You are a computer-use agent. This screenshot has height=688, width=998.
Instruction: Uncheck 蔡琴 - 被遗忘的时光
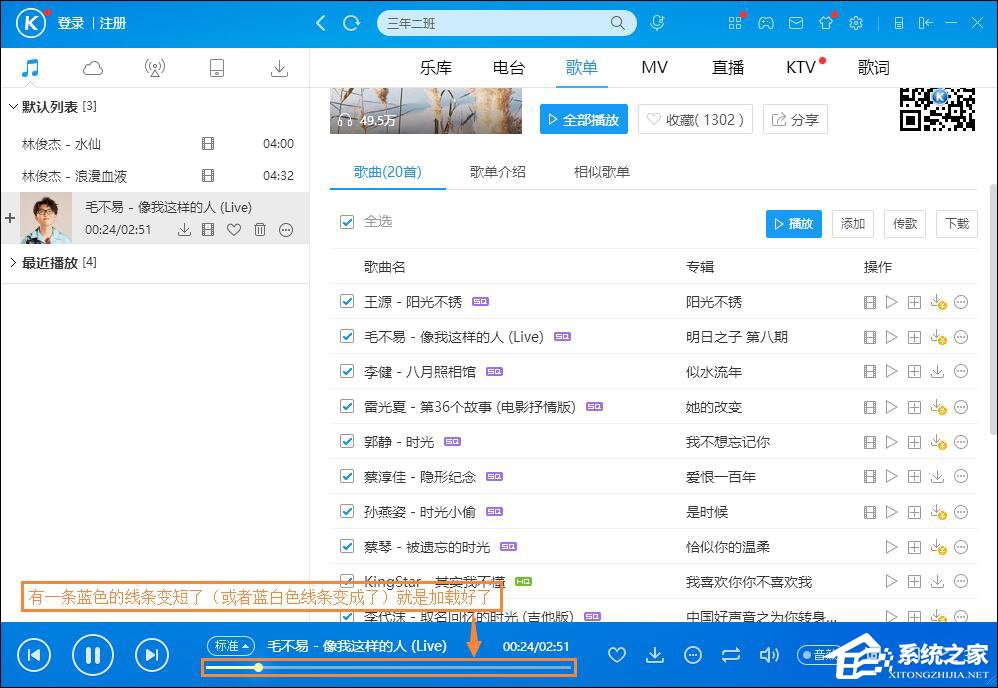point(346,546)
